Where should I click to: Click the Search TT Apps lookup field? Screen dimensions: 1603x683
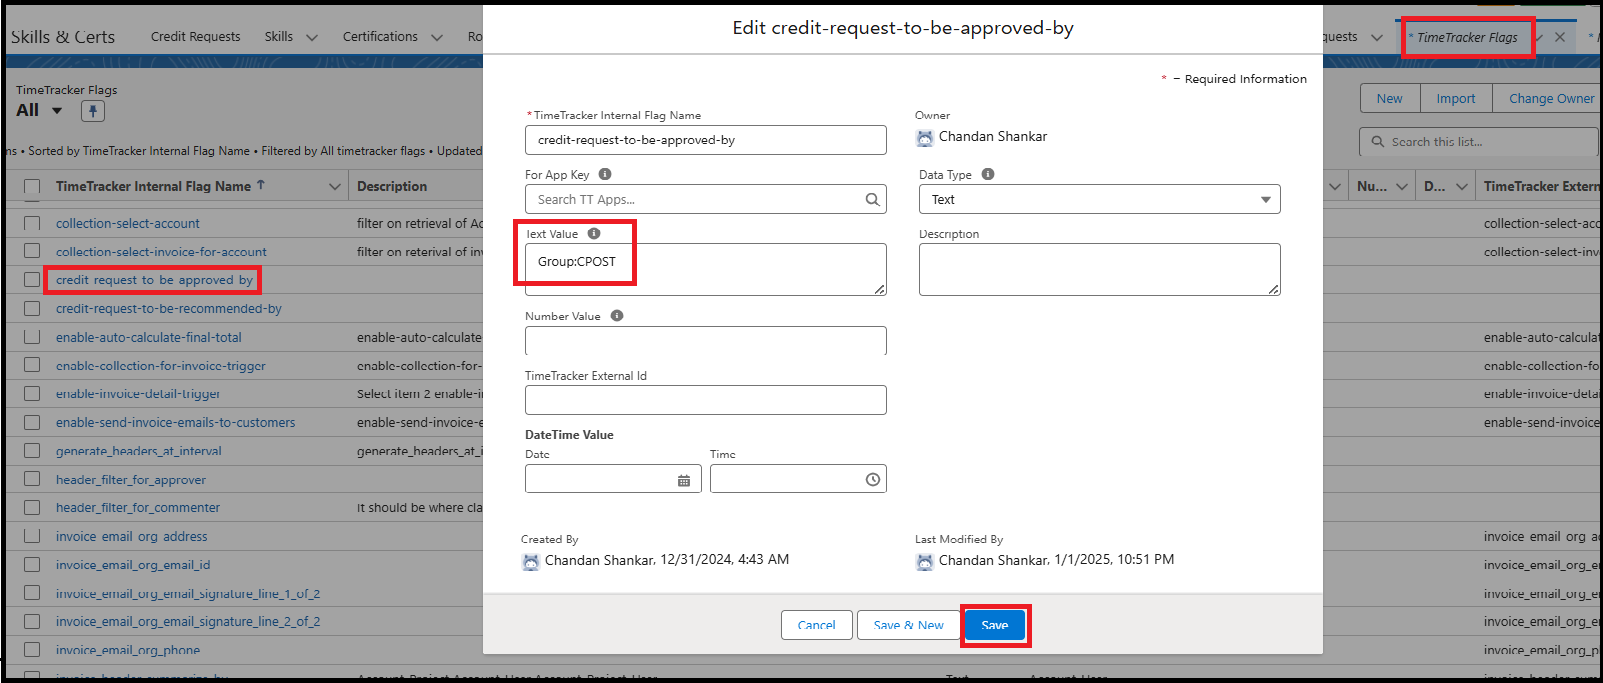tap(705, 199)
